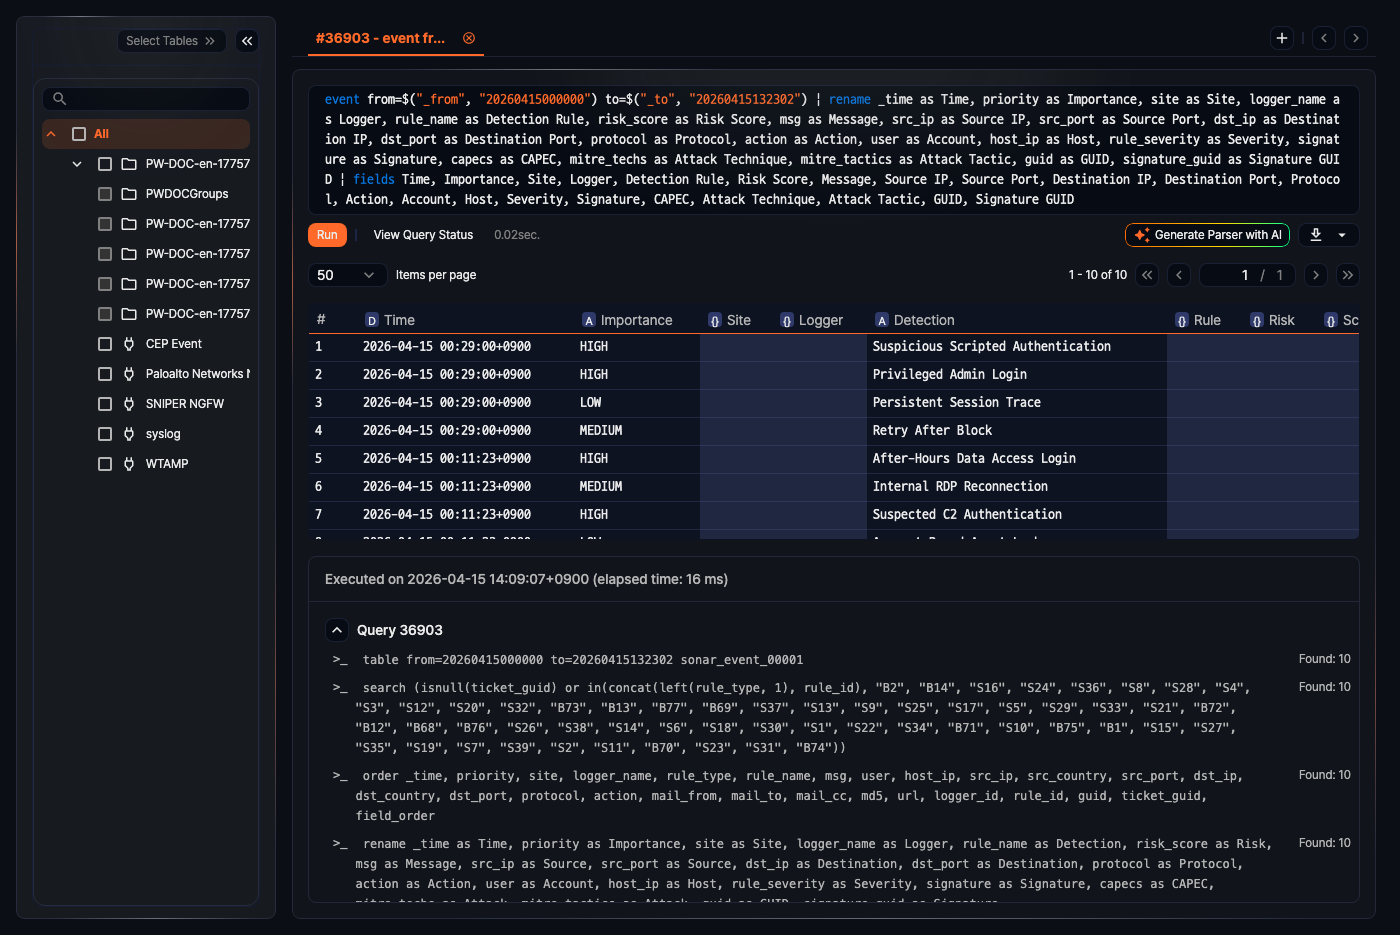Enable the SNIPER NGFW checkbox
Image resolution: width=1400 pixels, height=935 pixels.
pos(105,404)
